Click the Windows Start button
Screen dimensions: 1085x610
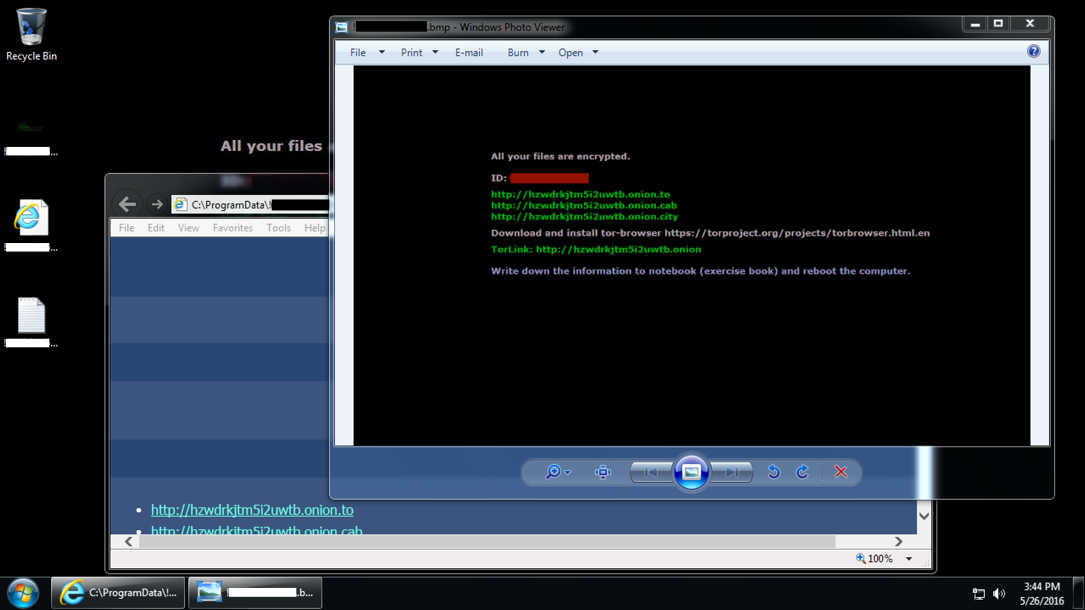(x=22, y=592)
